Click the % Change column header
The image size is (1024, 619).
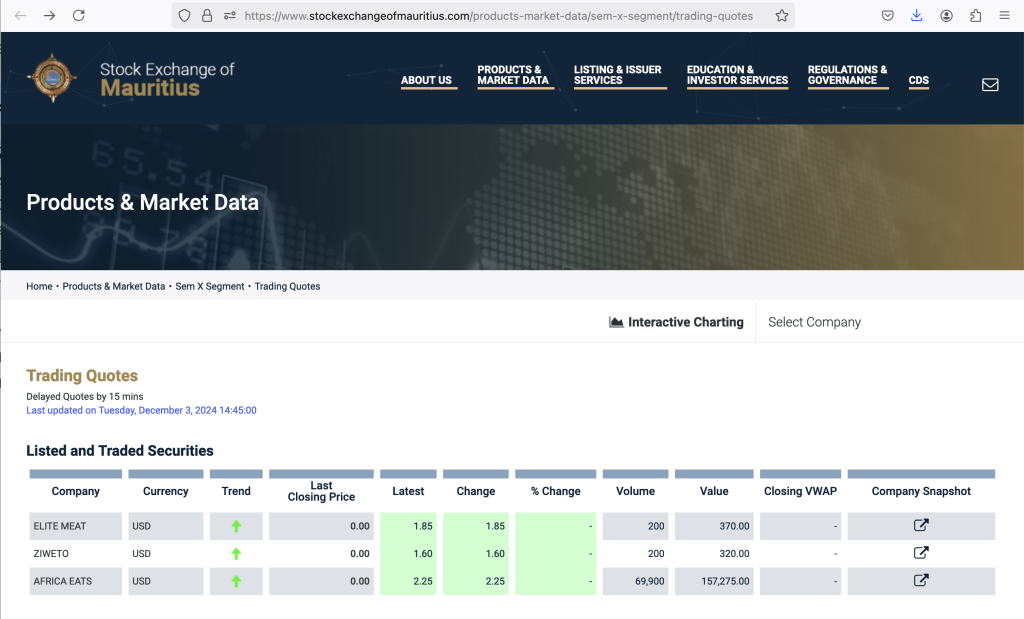tap(556, 491)
